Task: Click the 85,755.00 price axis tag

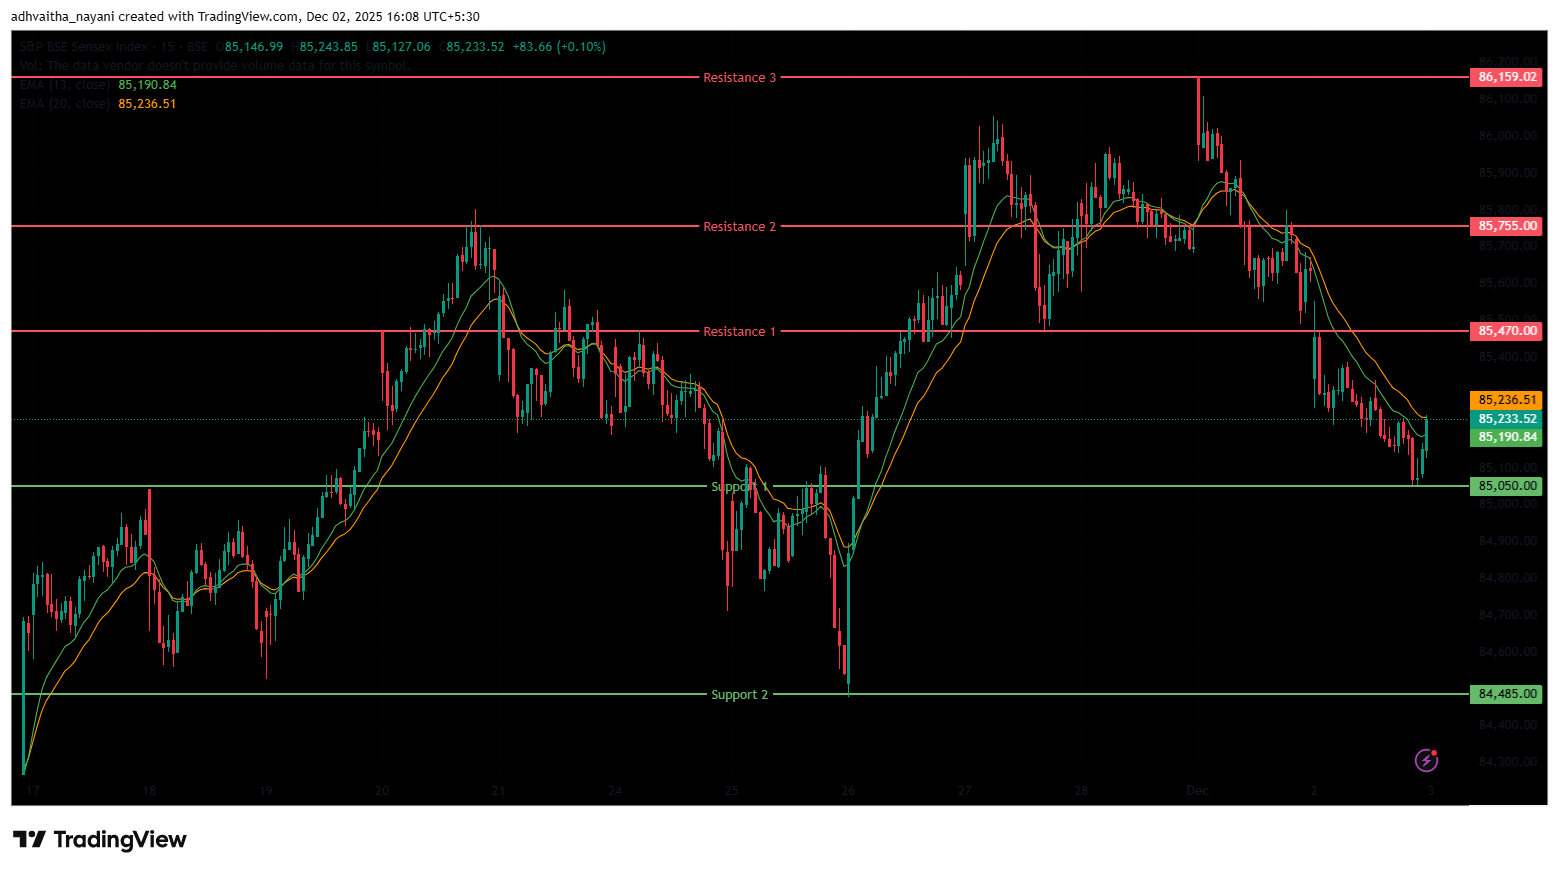Action: [x=1506, y=226]
